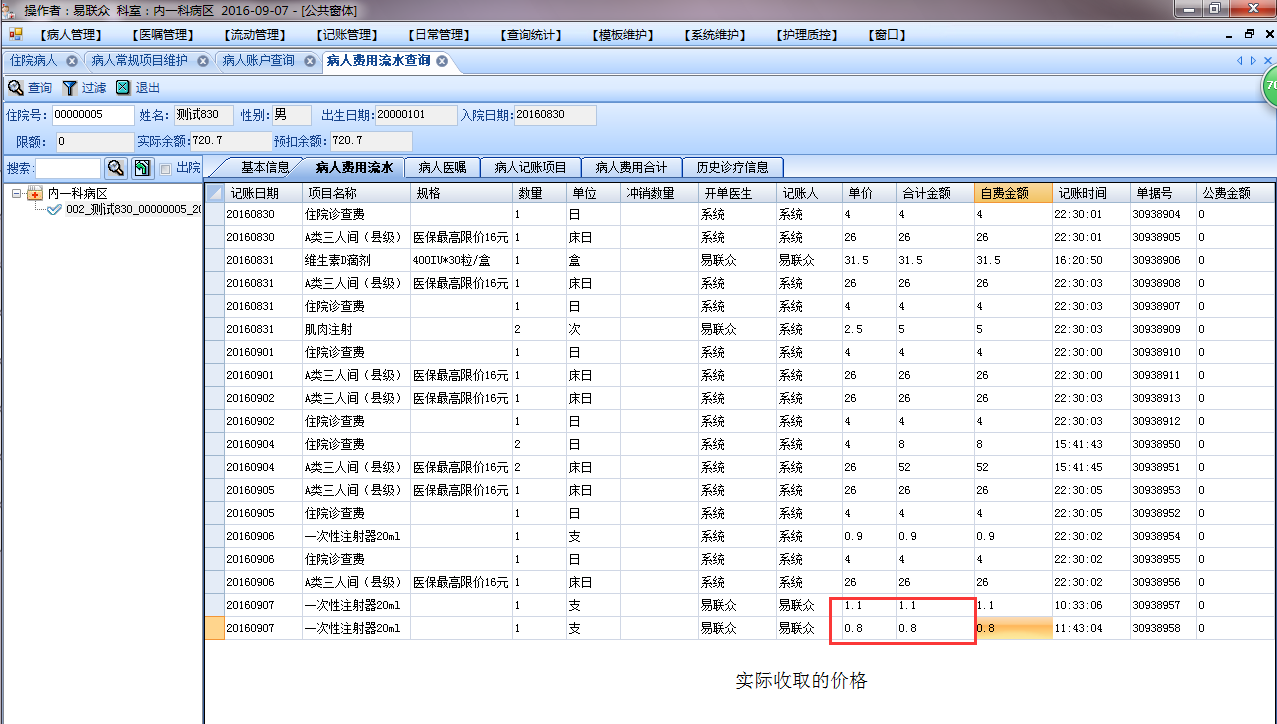1277x724 pixels.
Task: Collapse the 内一科病区 tree node
Action: pyautogui.click(x=17, y=193)
